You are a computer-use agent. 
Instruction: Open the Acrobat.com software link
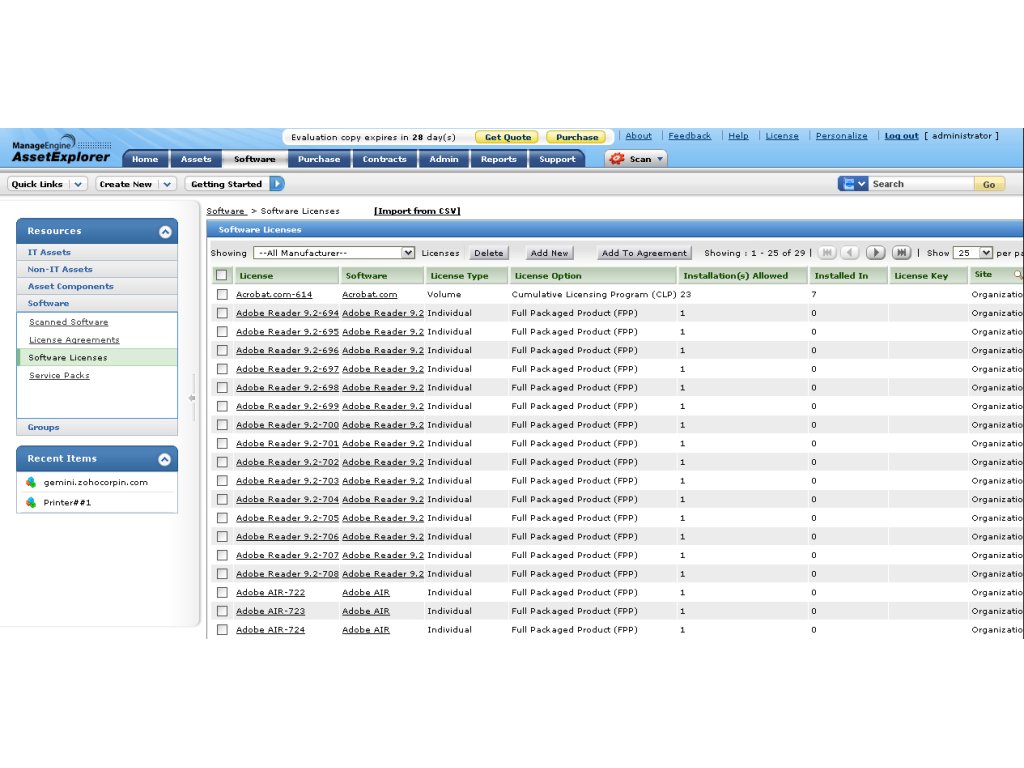[x=370, y=295]
